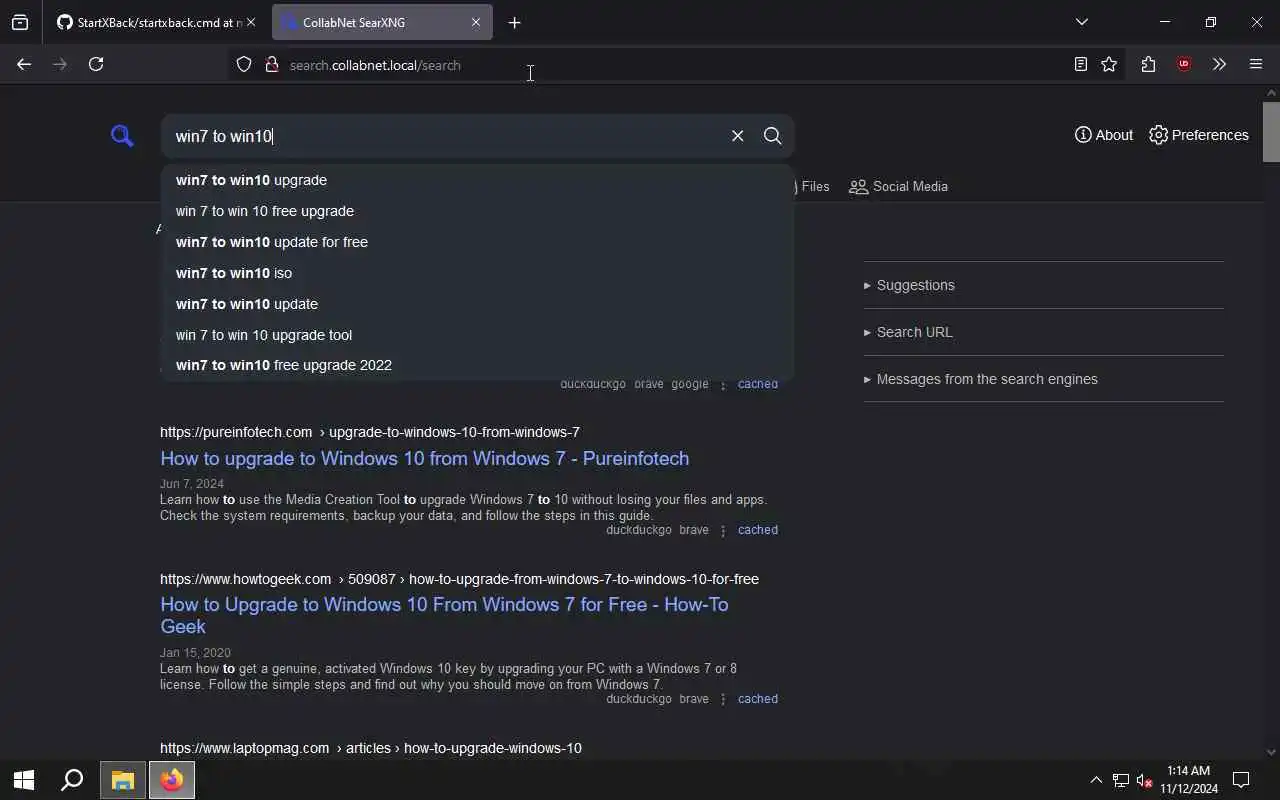Open taskbar clock and calendar
Image resolution: width=1280 pixels, height=800 pixels.
click(1189, 780)
